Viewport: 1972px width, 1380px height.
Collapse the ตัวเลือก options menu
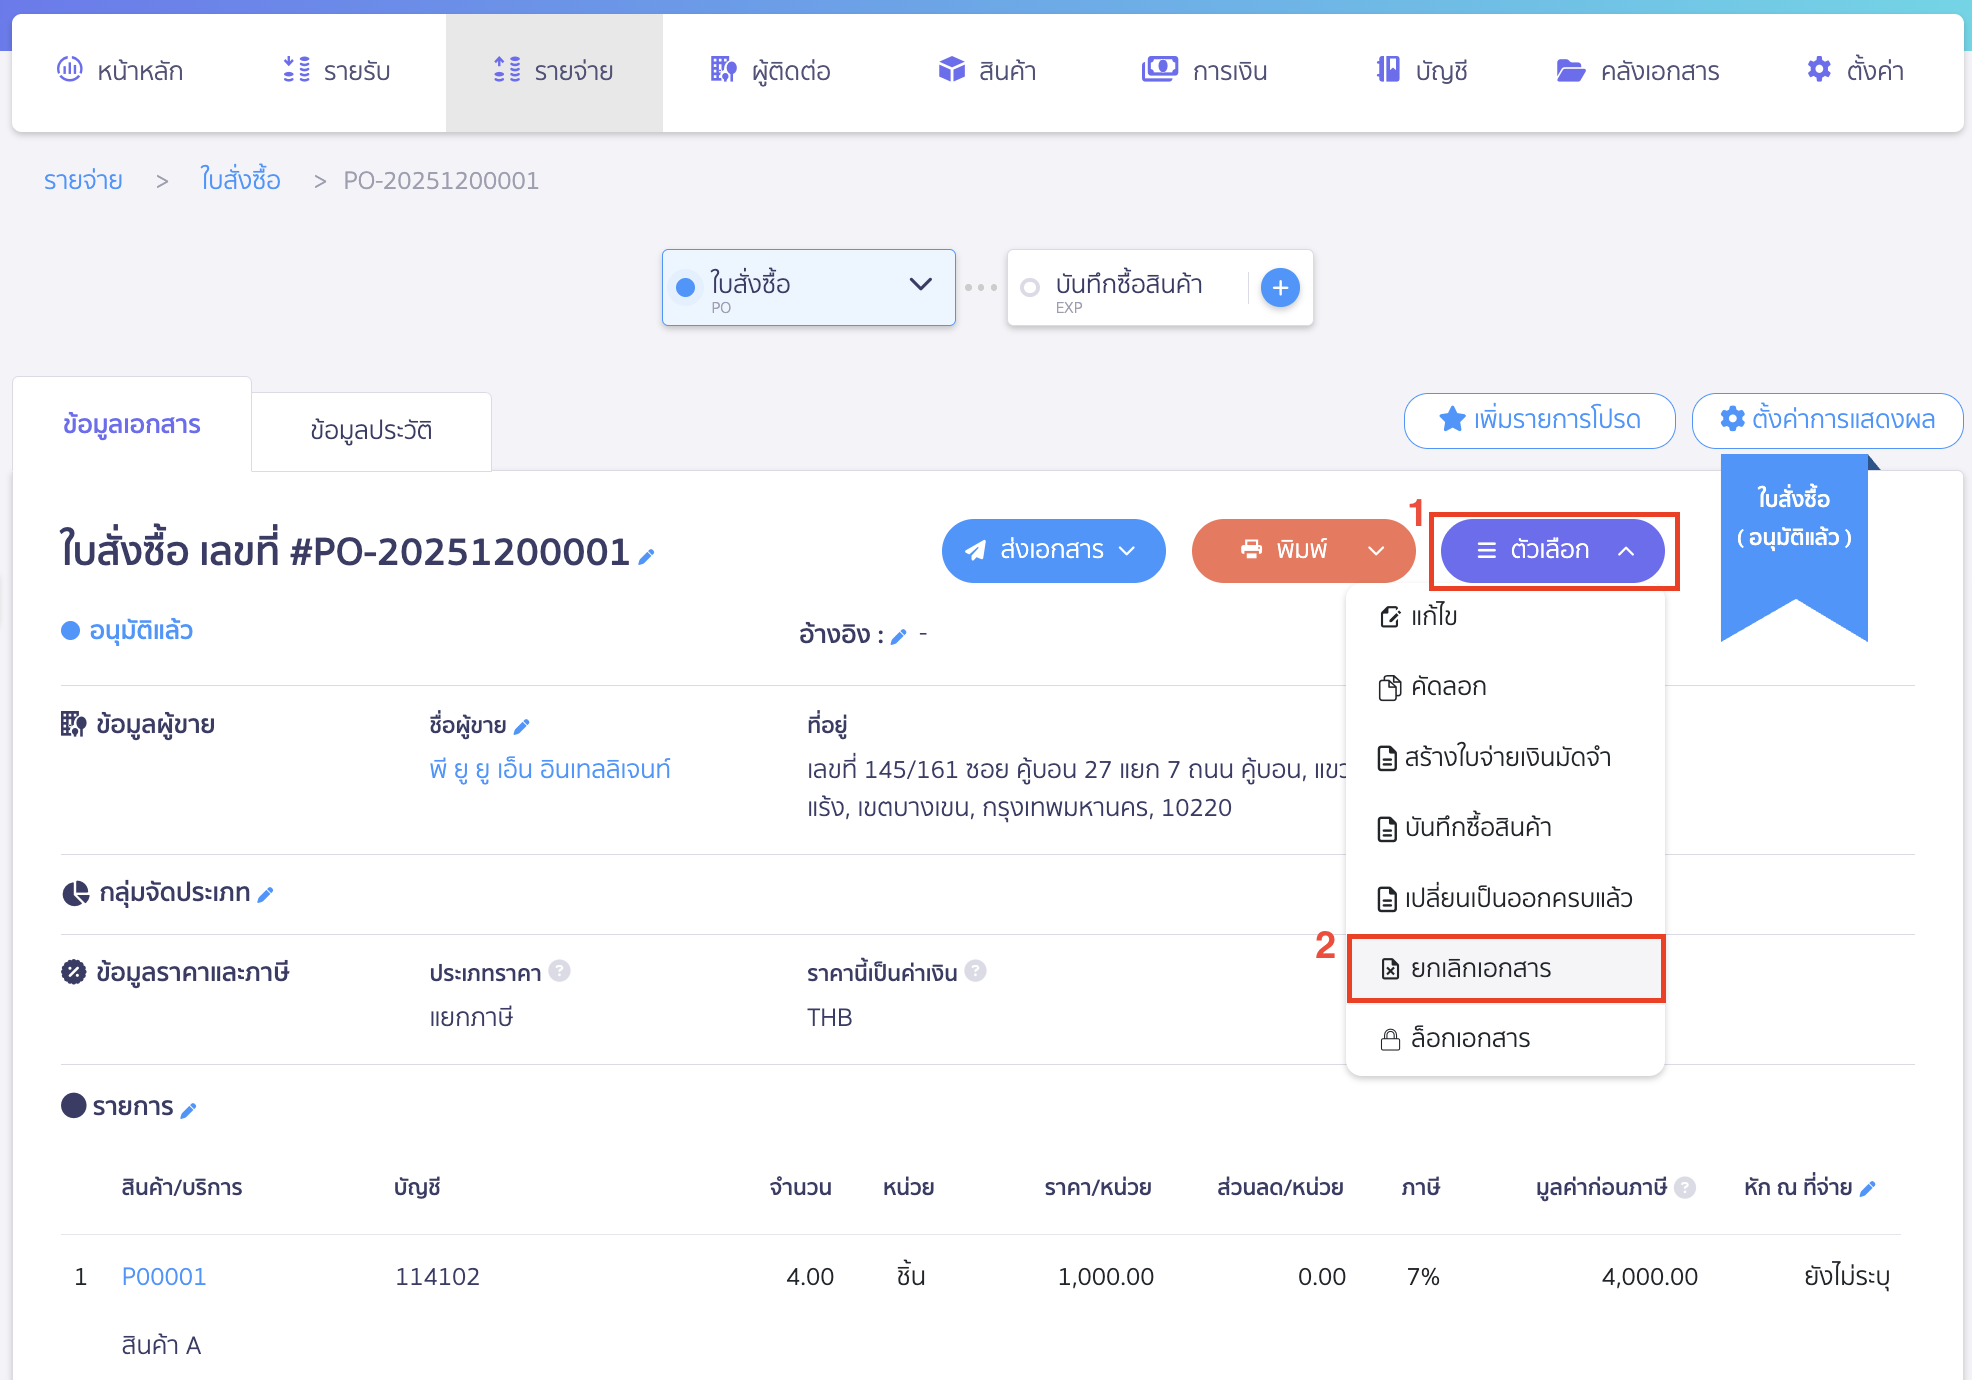[1552, 550]
